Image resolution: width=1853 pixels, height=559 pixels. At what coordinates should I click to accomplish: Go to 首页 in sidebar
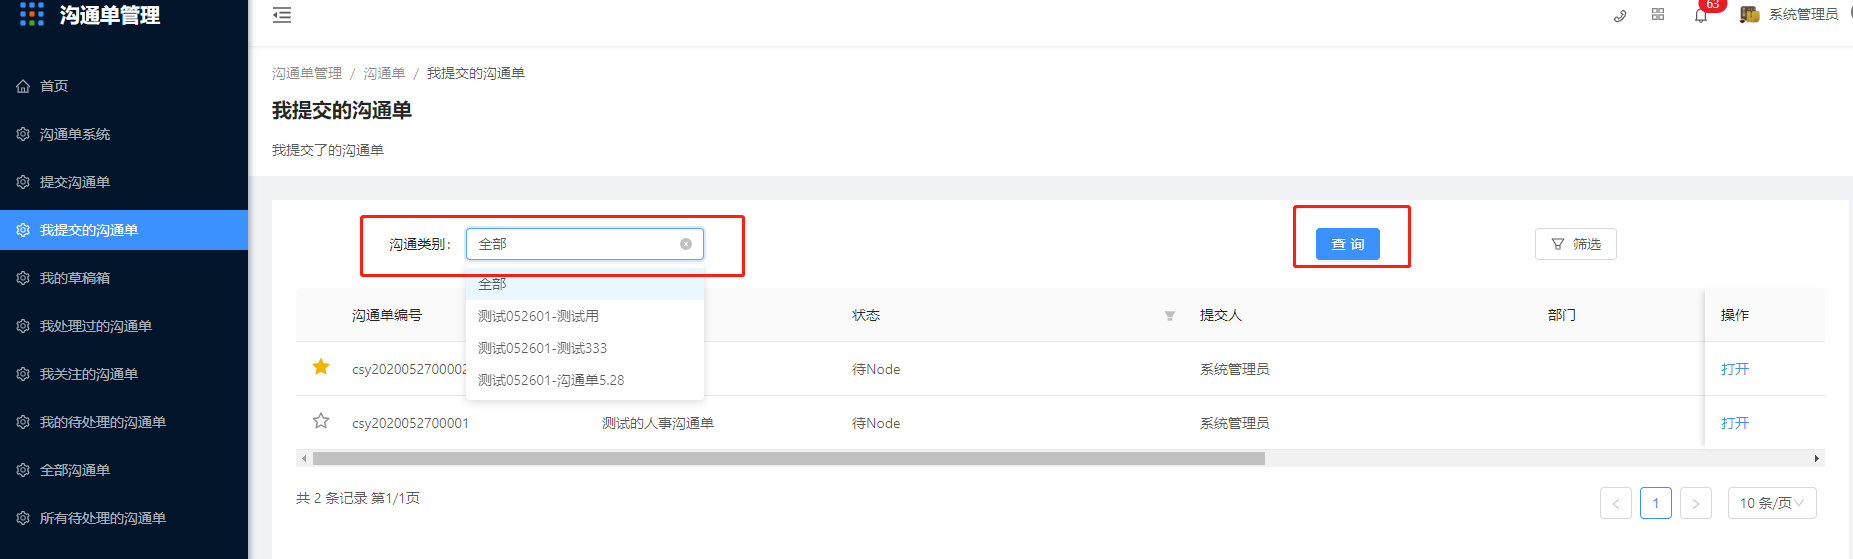coord(124,86)
